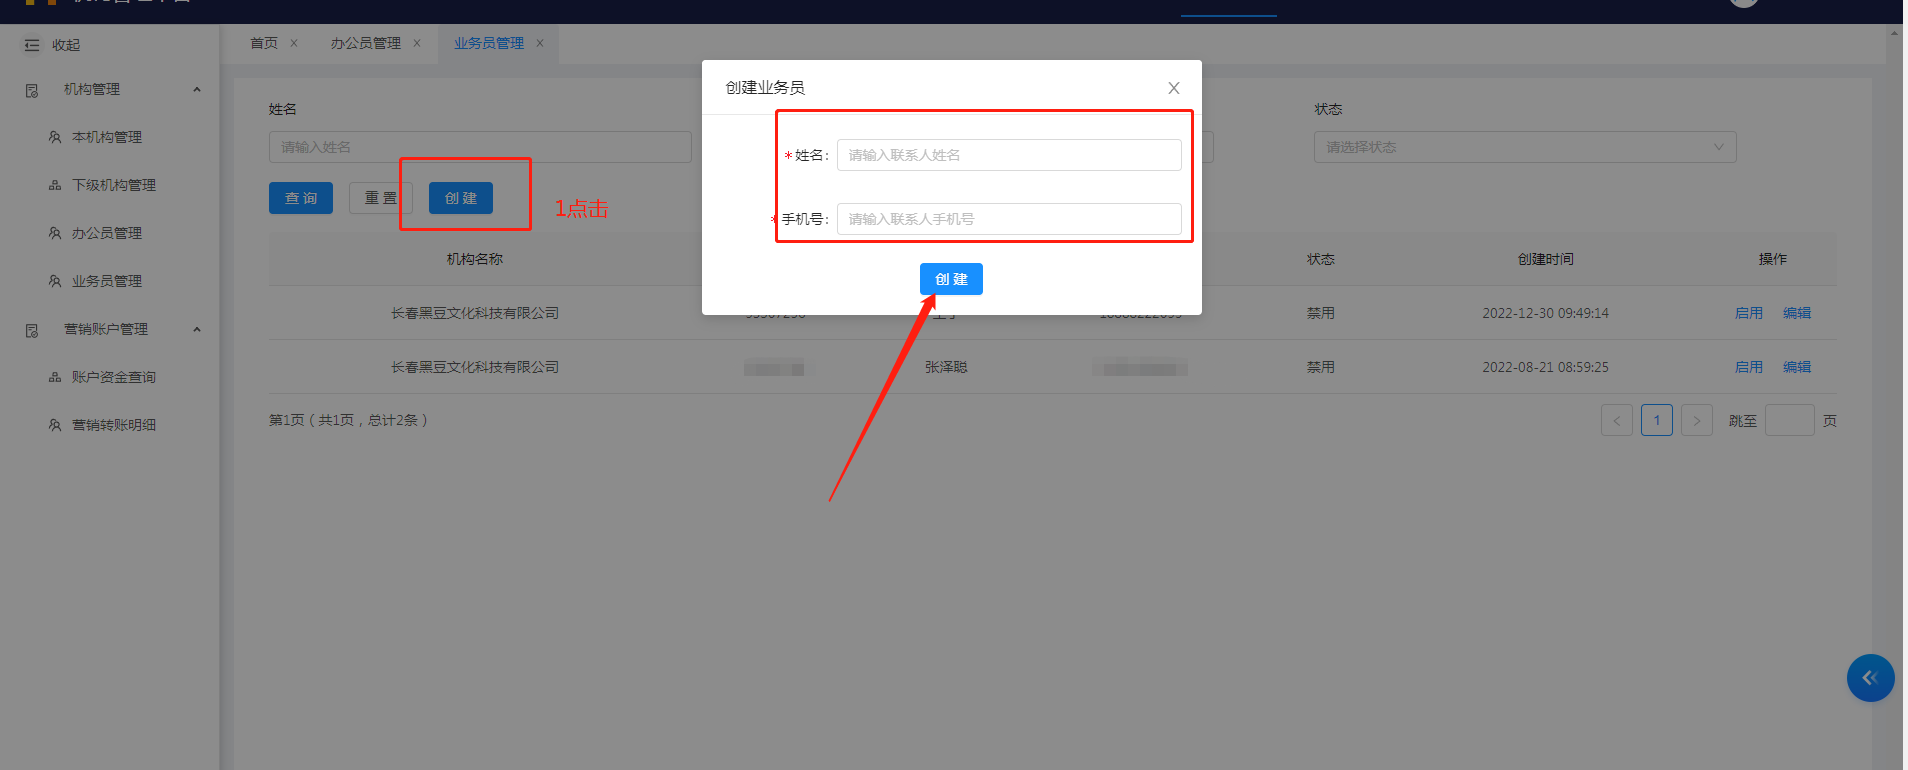Focus the 请输入姓名 search field
This screenshot has height=770, width=1908.
pyautogui.click(x=480, y=147)
